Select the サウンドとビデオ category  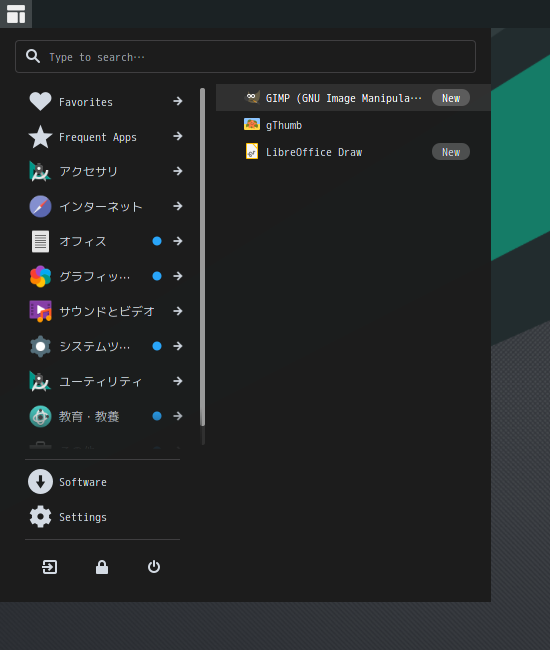pyautogui.click(x=106, y=311)
